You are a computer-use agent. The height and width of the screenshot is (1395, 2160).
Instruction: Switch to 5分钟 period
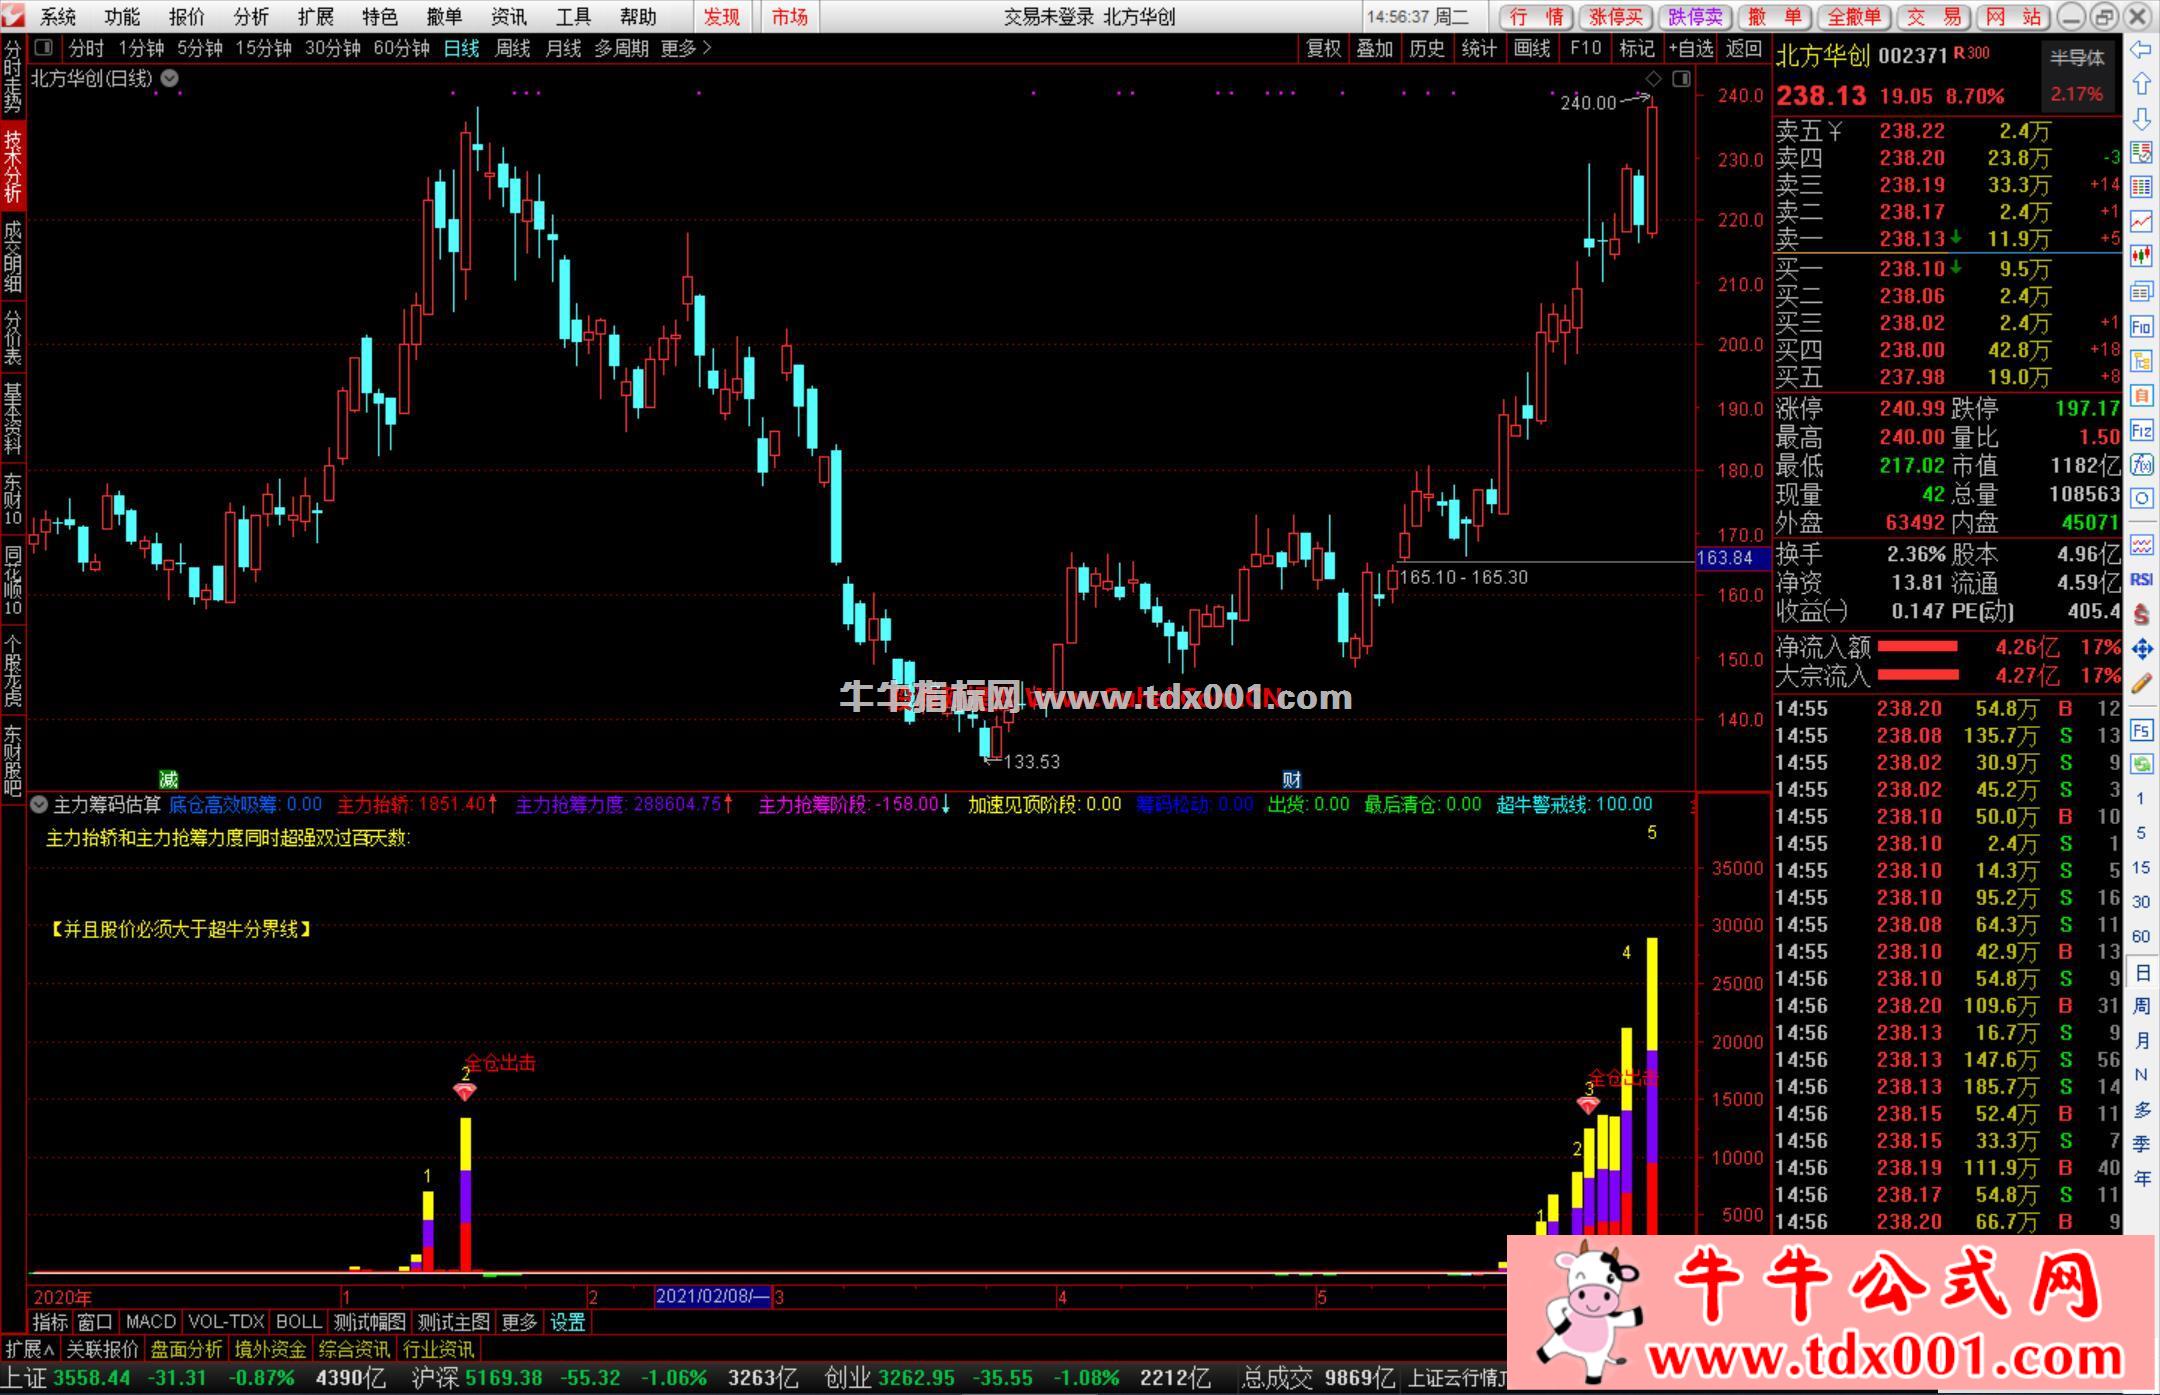pos(200,48)
